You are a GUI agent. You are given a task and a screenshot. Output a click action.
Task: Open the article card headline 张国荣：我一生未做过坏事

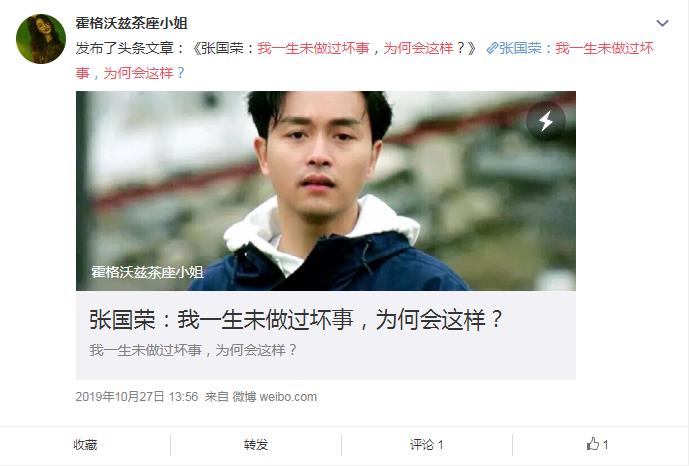tap(296, 319)
